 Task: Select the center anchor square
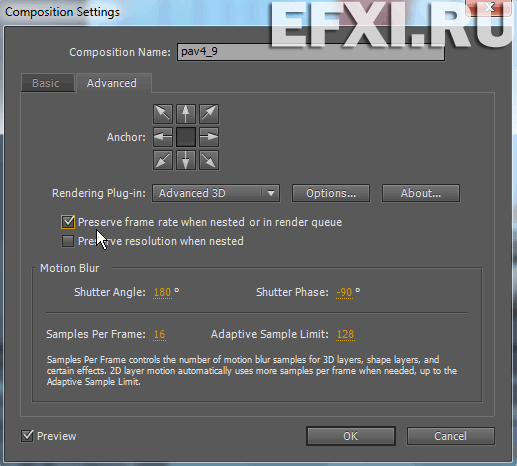point(186,137)
